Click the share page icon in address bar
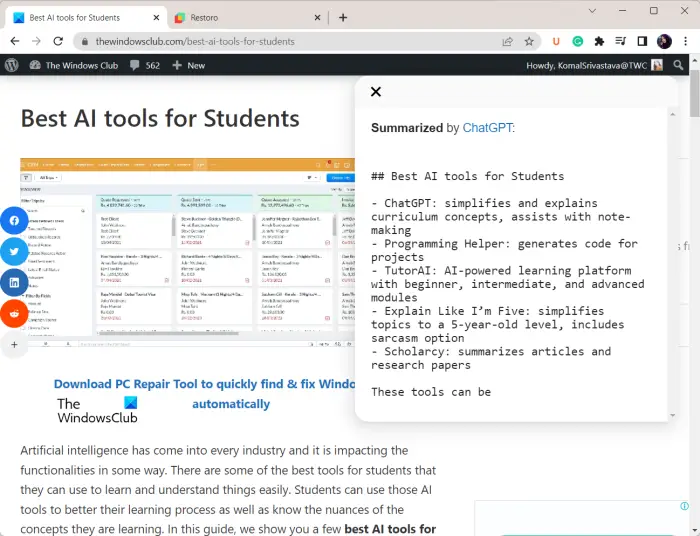Image resolution: width=700 pixels, height=536 pixels. pyautogui.click(x=507, y=42)
